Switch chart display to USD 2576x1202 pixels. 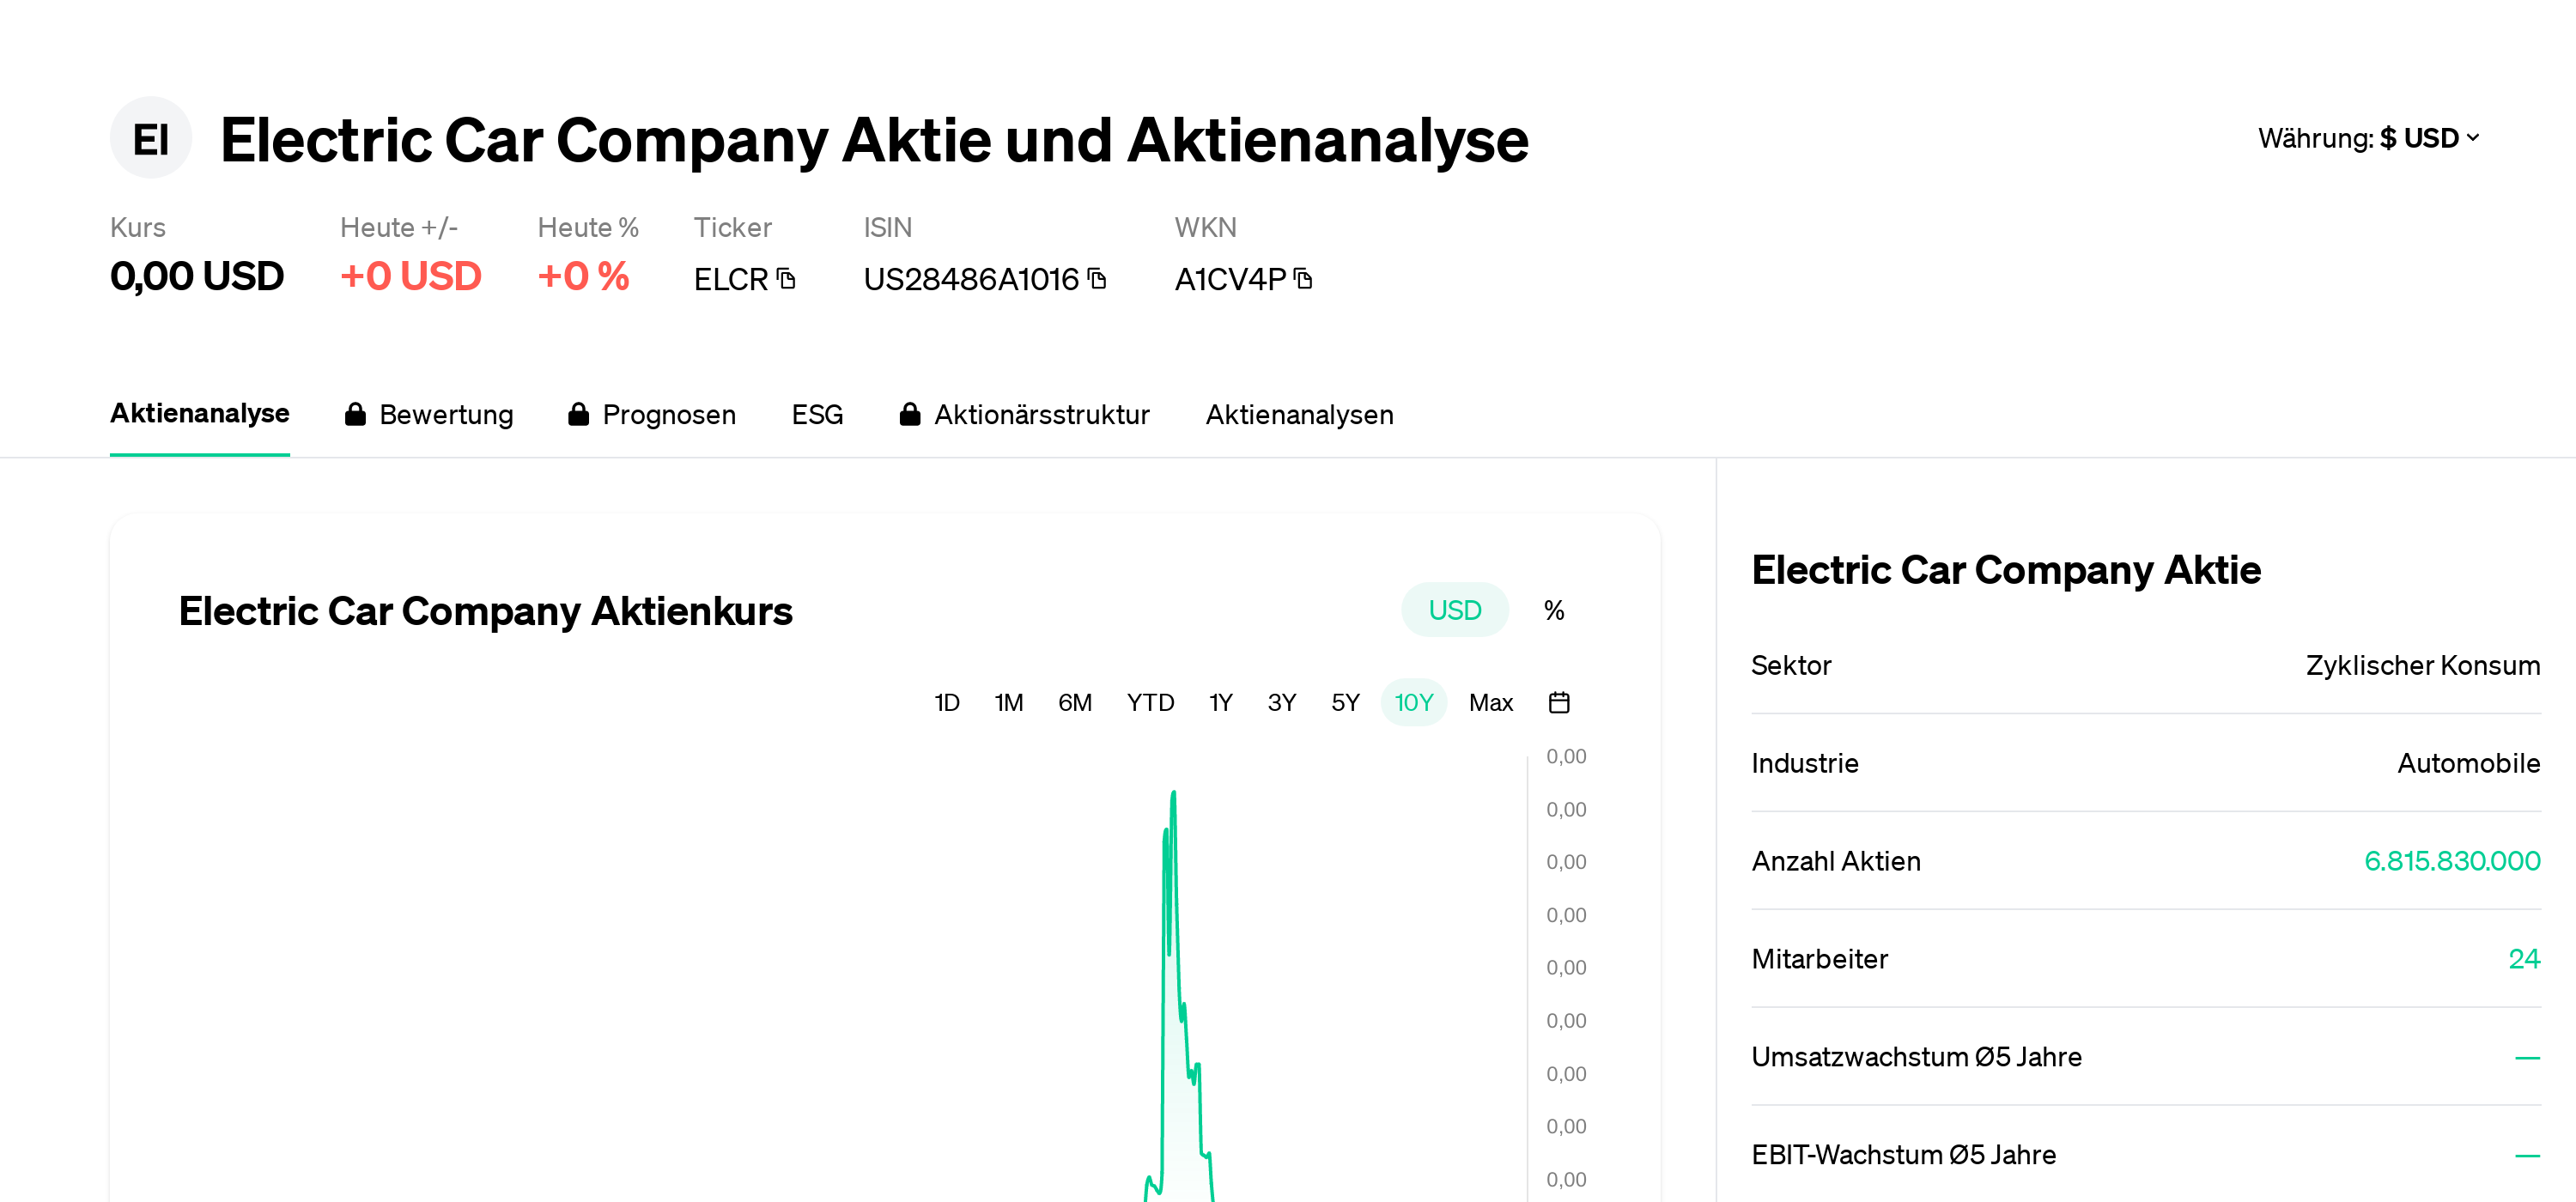pos(1454,610)
